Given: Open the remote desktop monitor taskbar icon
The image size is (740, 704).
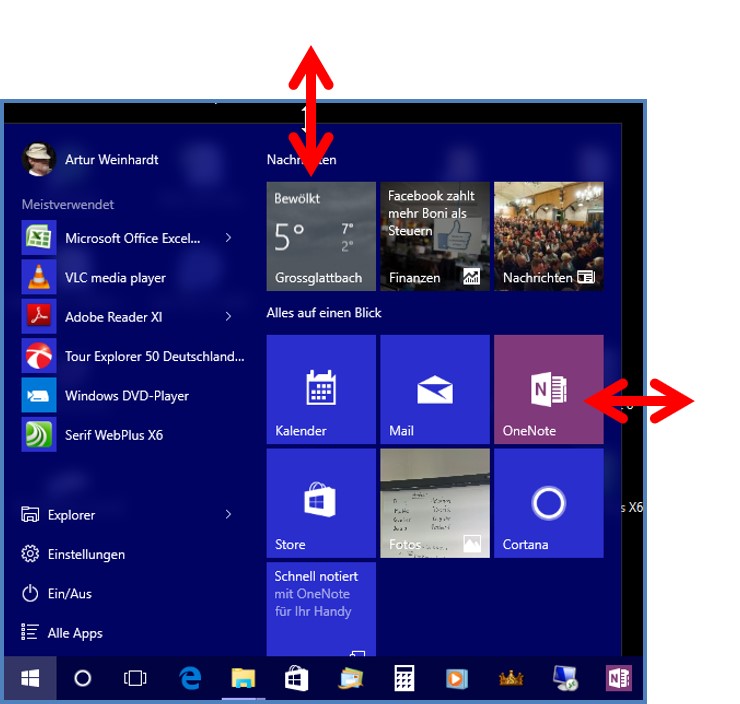Looking at the screenshot, I should tap(565, 679).
